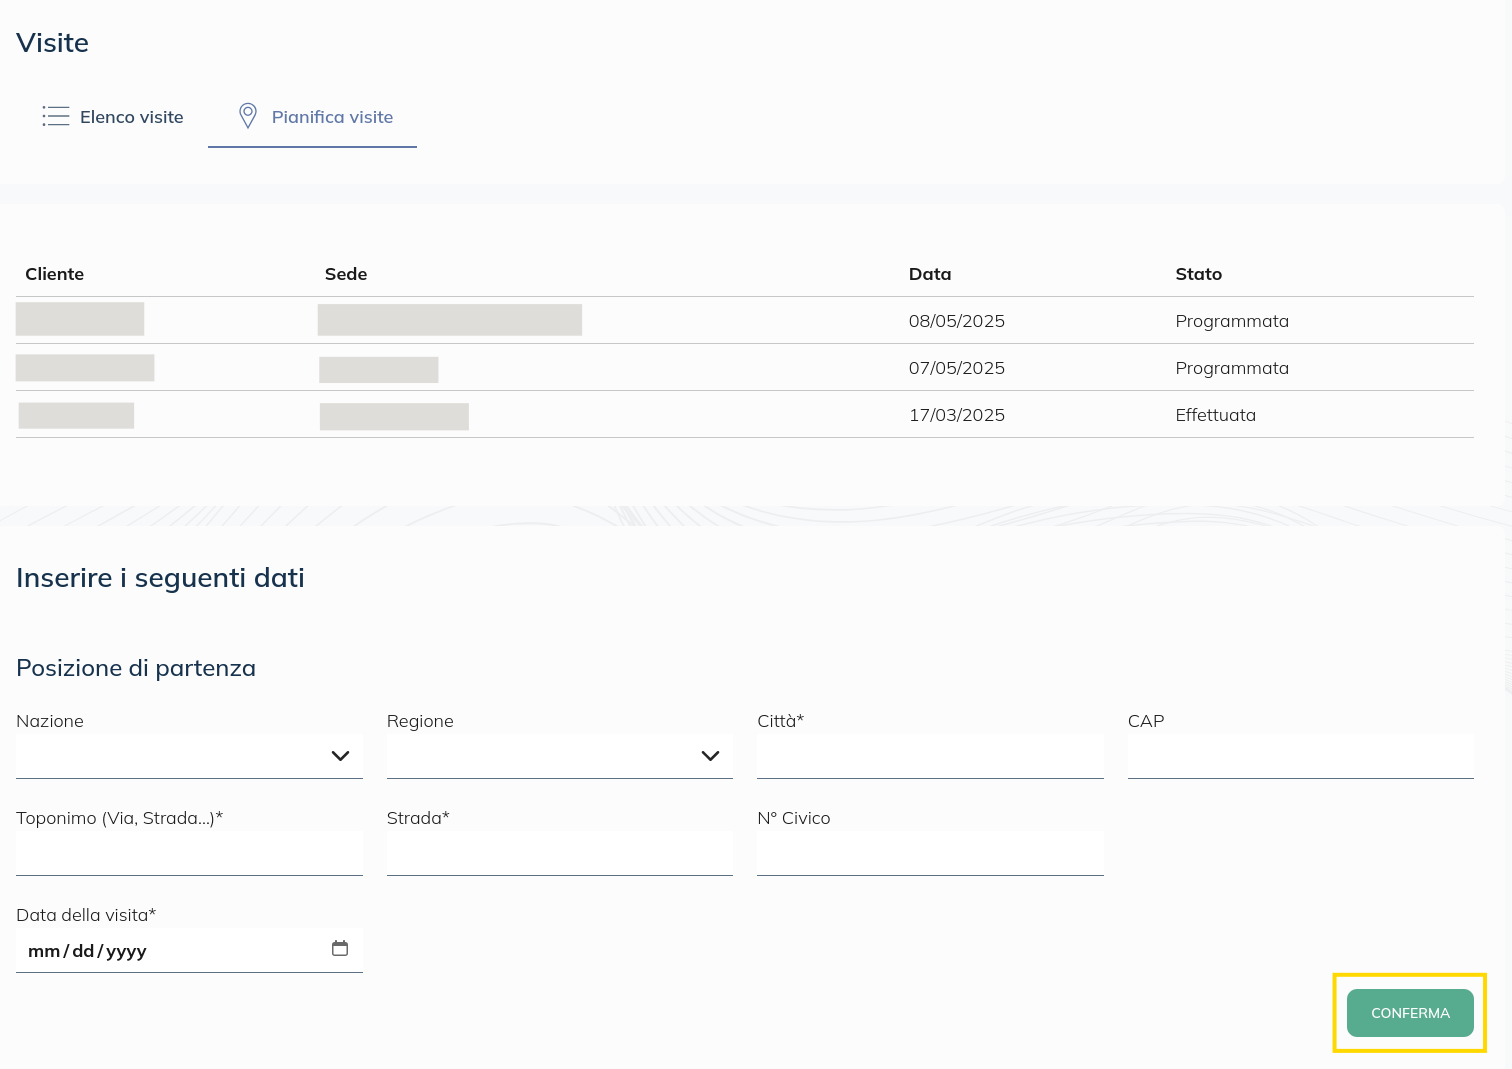Select the Pianifica visite tab
This screenshot has height=1069, width=1512.
coord(332,117)
